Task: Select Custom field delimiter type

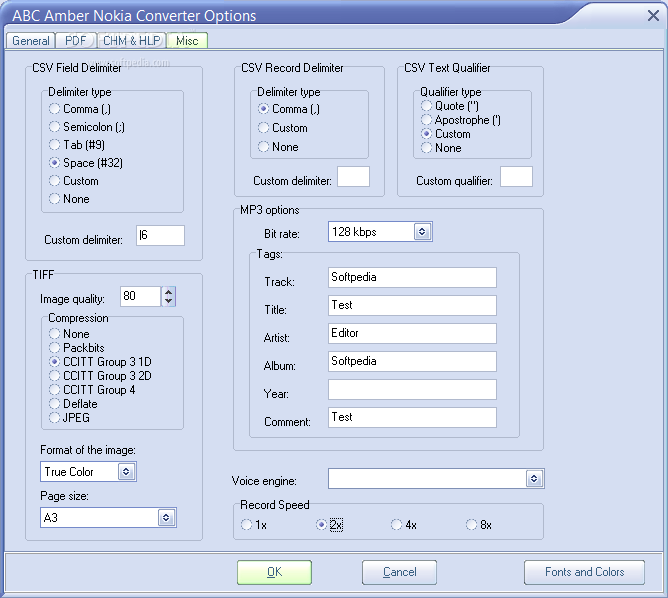Action: click(73, 181)
